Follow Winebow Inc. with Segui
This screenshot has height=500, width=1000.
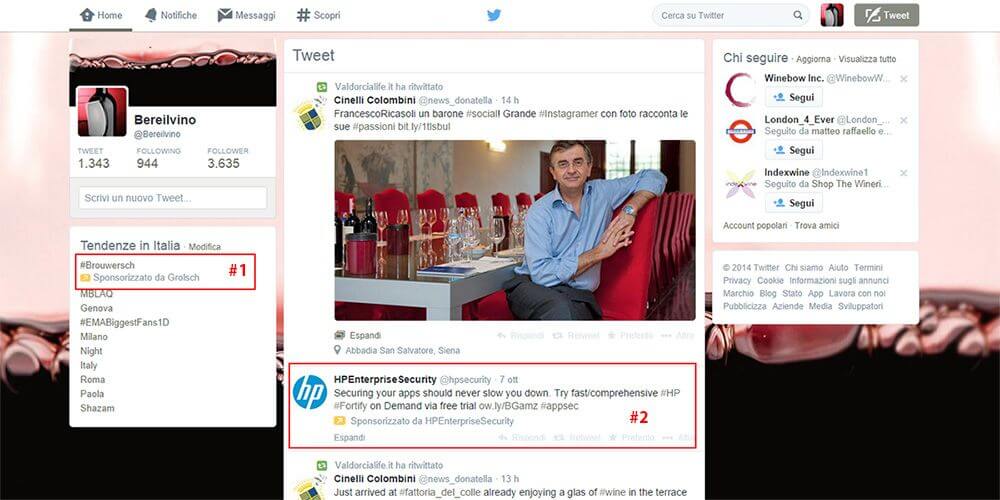(x=794, y=98)
